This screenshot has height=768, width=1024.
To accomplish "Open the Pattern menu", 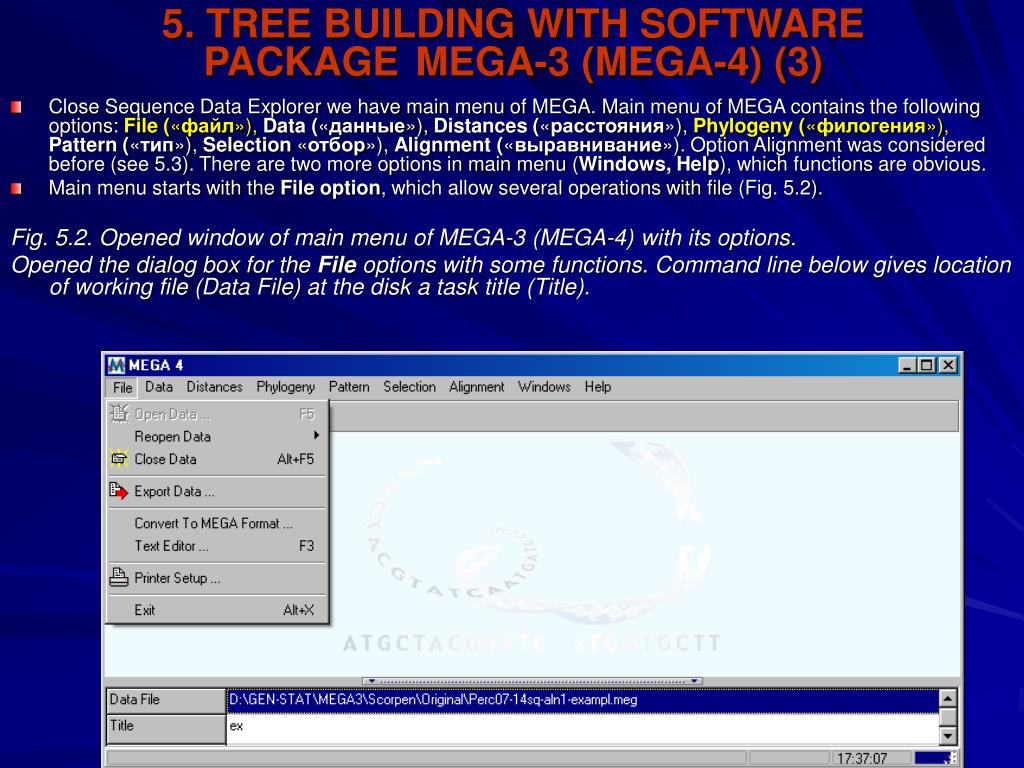I will 349,387.
